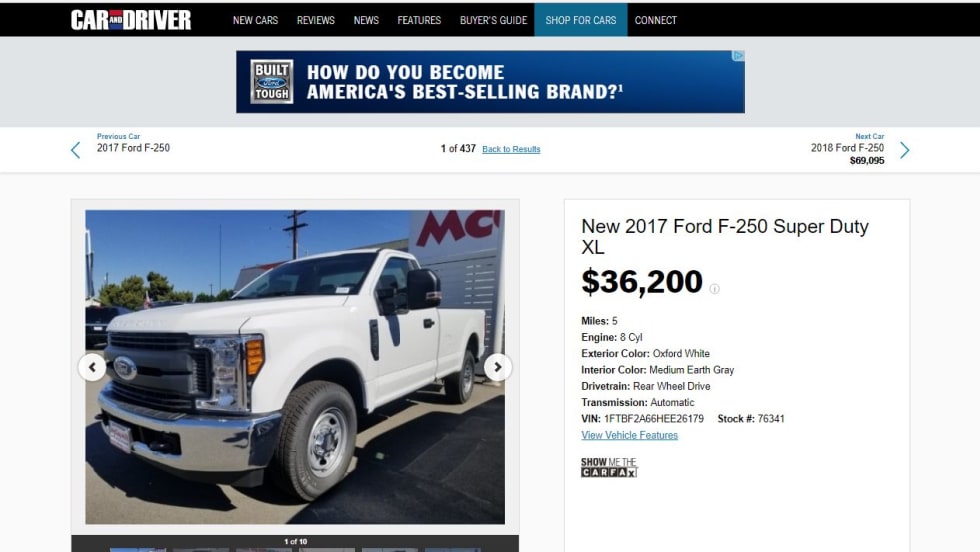Open the New Cars menu
The height and width of the screenshot is (552, 980).
[255, 20]
